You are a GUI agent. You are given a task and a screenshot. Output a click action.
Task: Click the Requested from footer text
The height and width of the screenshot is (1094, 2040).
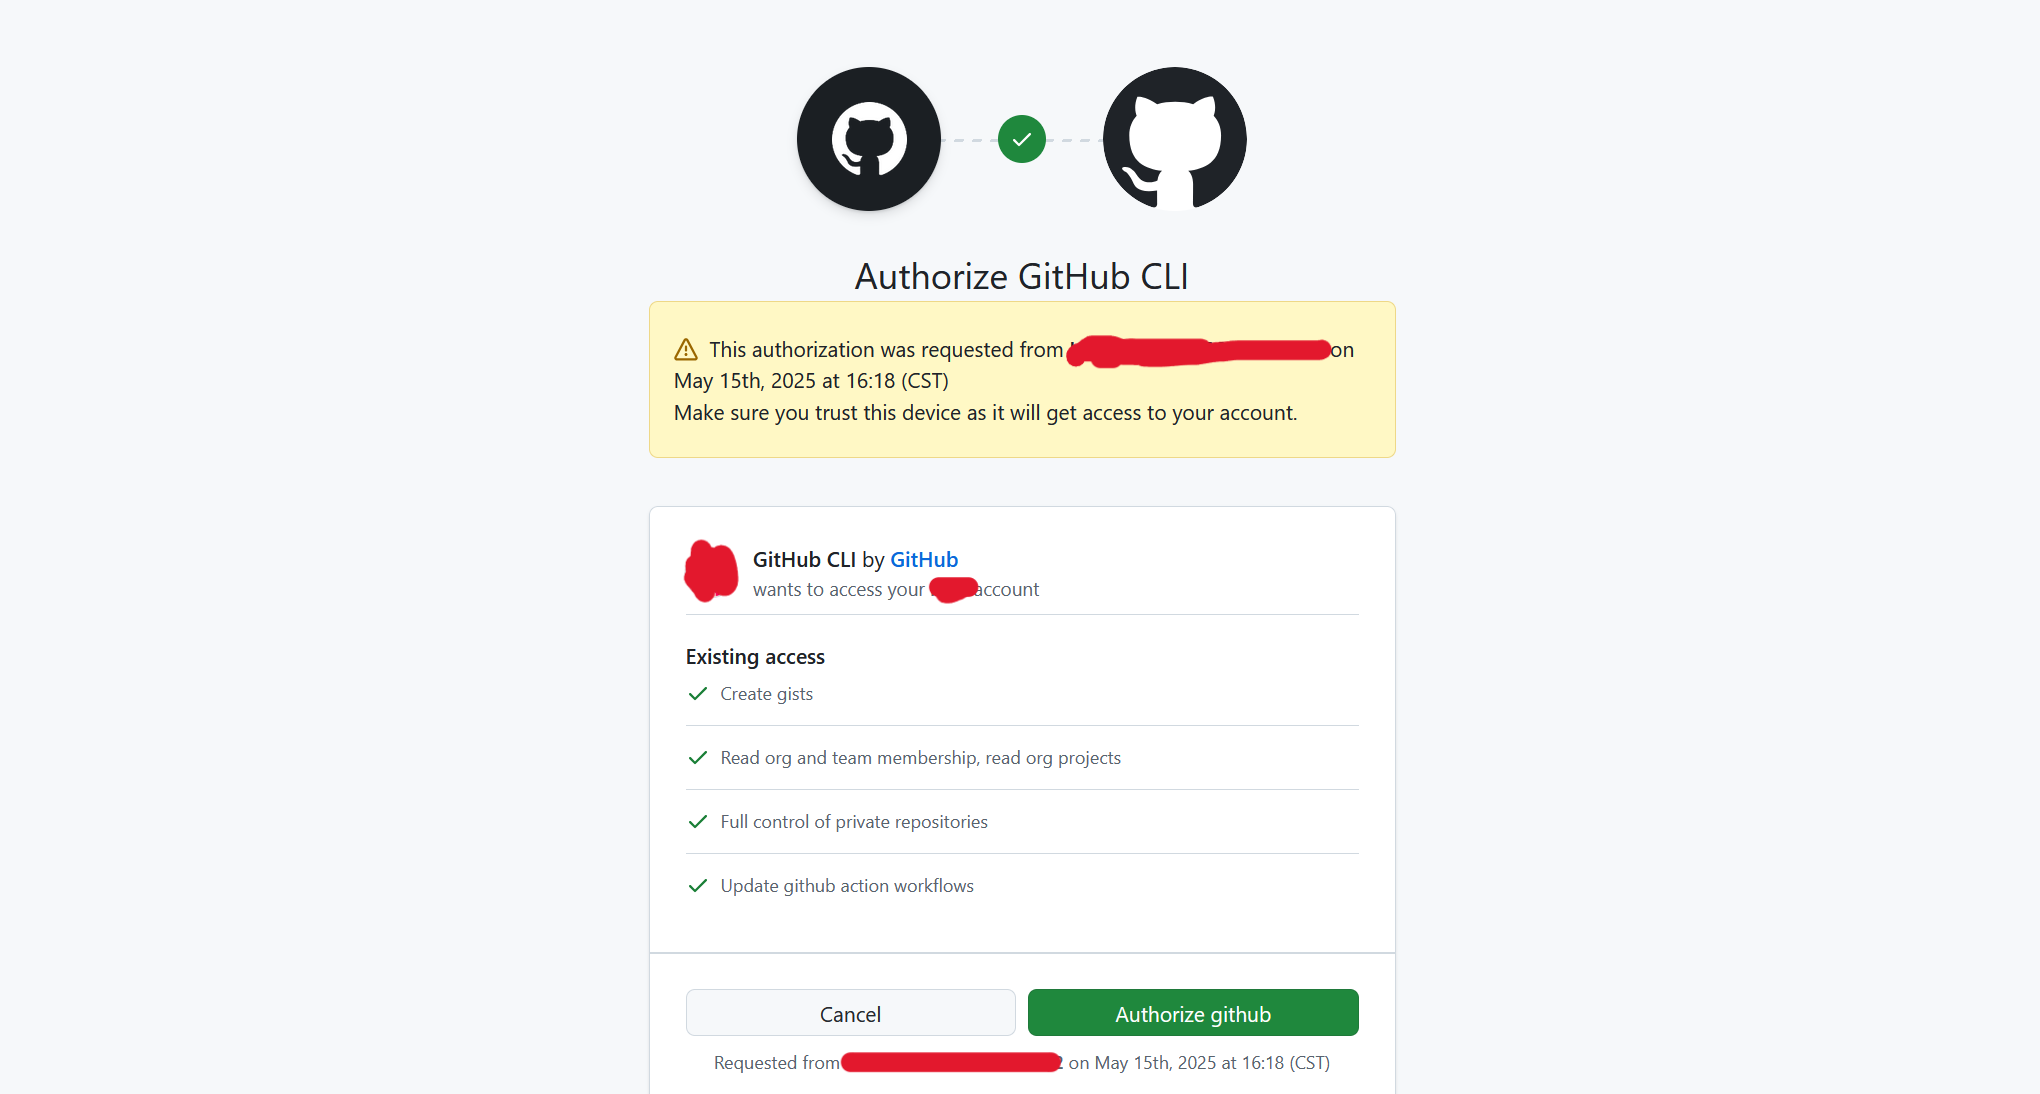click(x=1022, y=1063)
